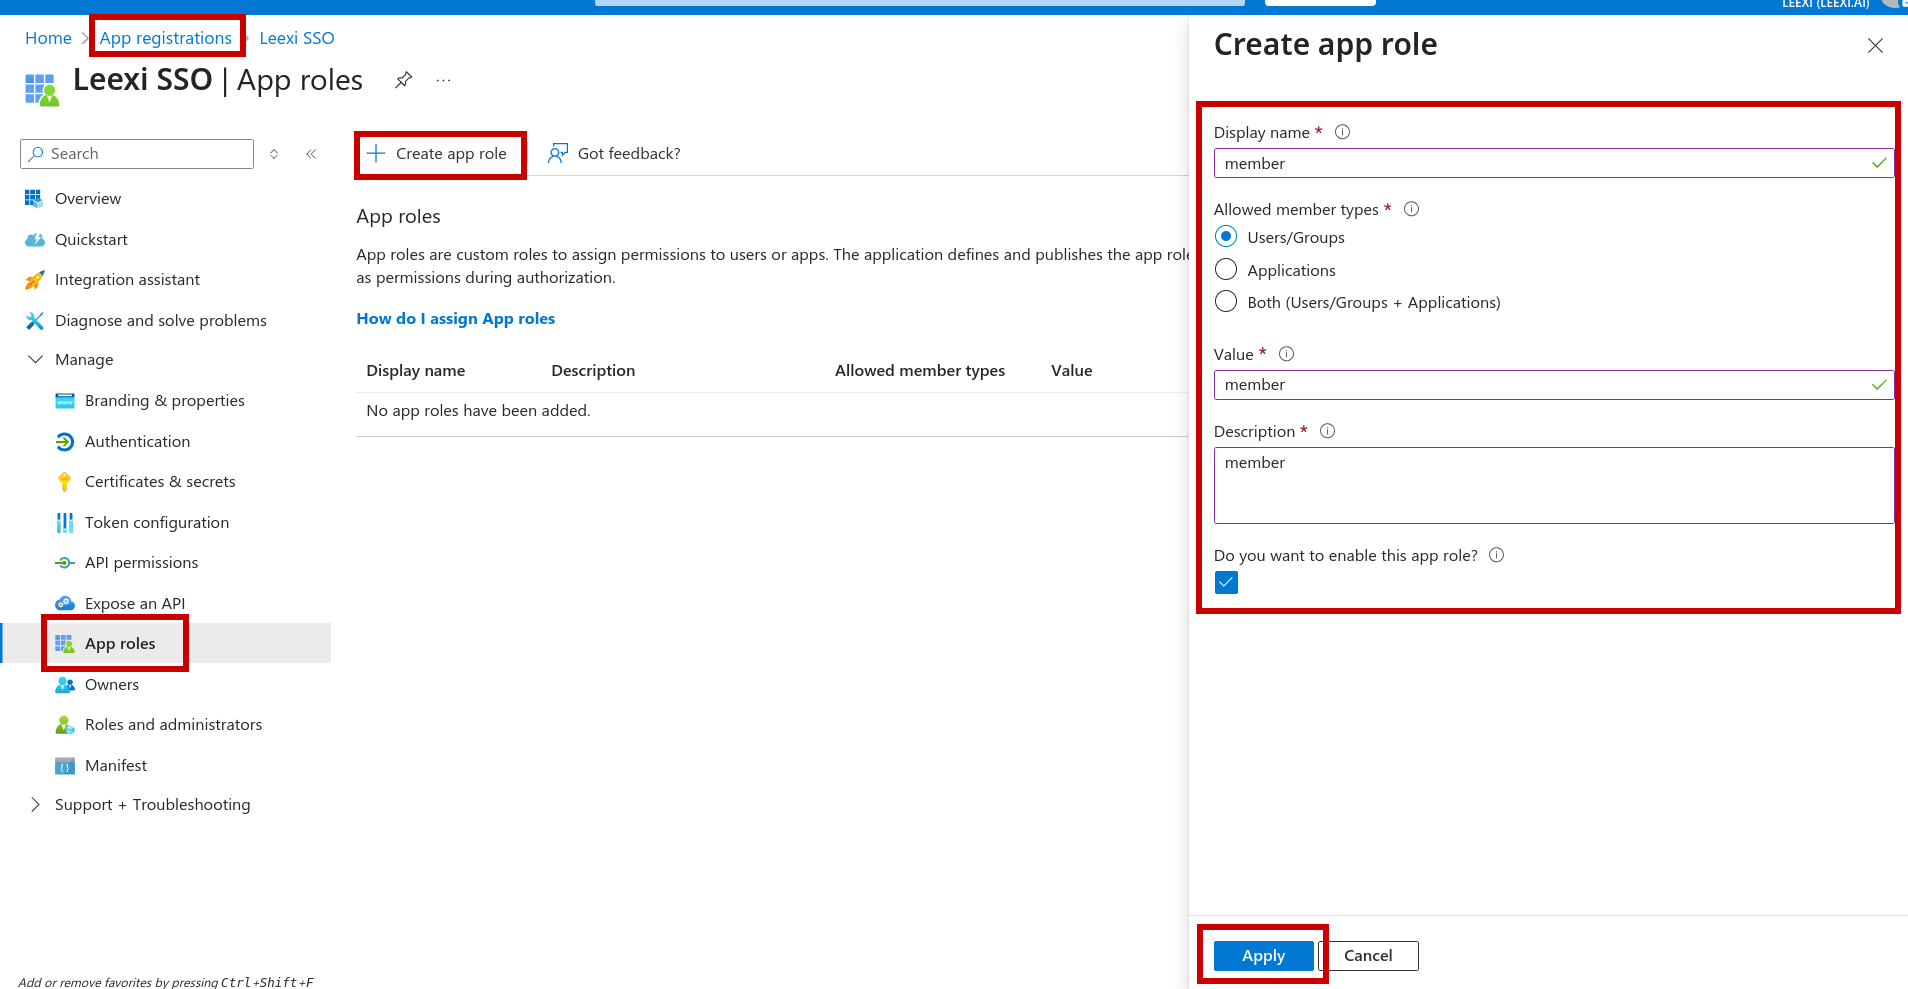The height and width of the screenshot is (989, 1908).
Task: Open Token configuration
Action: coord(157,523)
